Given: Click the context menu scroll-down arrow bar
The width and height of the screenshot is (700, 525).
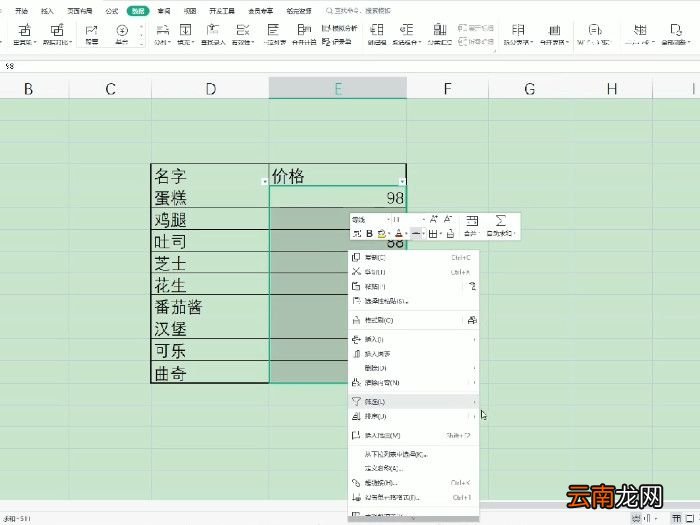Looking at the screenshot, I should (x=413, y=518).
